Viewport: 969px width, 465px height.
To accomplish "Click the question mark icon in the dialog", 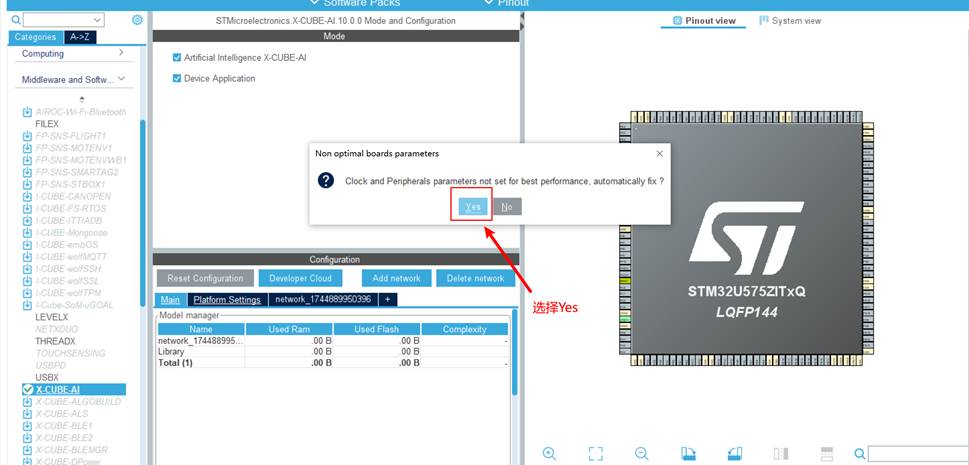I will coord(326,181).
